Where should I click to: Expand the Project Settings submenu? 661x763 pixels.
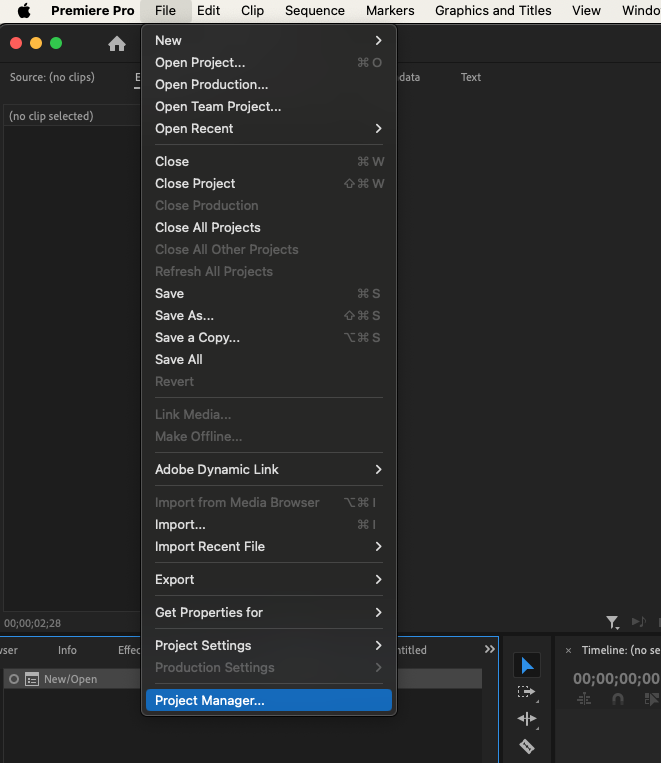point(269,645)
